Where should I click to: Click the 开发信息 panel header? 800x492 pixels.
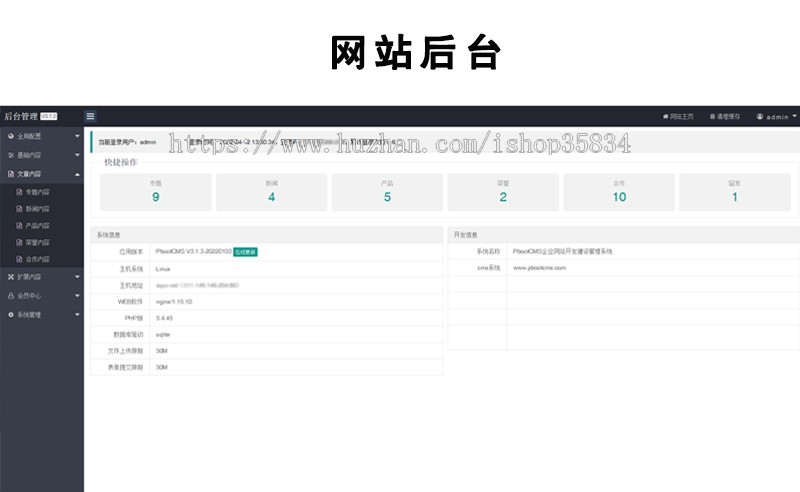(623, 235)
